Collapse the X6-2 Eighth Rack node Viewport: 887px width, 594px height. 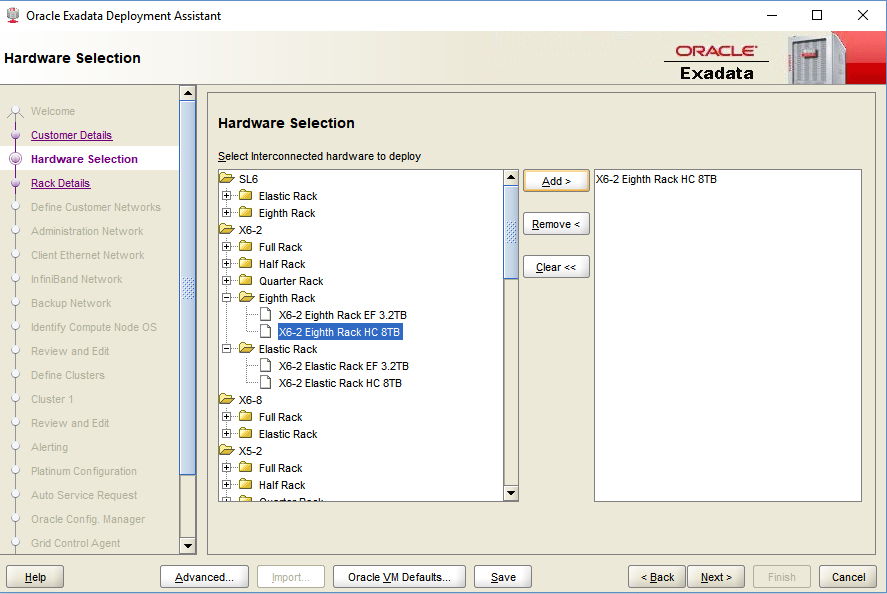[x=227, y=298]
